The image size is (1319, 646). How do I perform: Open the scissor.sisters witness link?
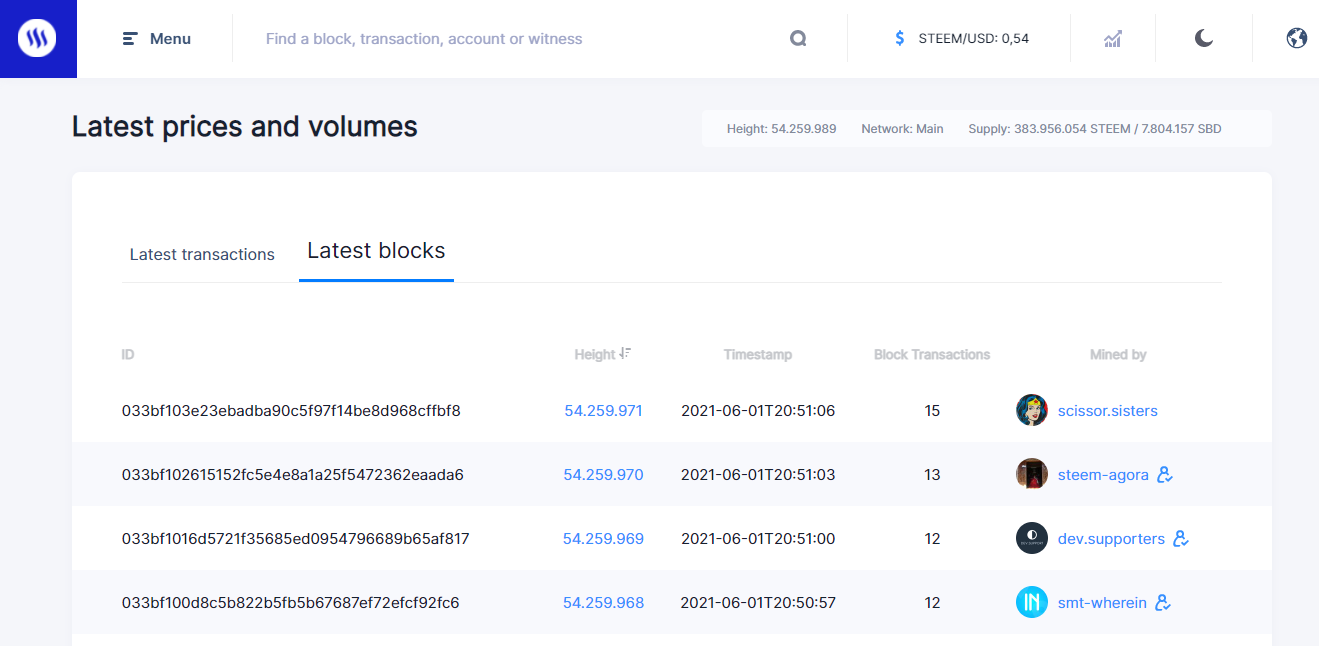pyautogui.click(x=1107, y=411)
